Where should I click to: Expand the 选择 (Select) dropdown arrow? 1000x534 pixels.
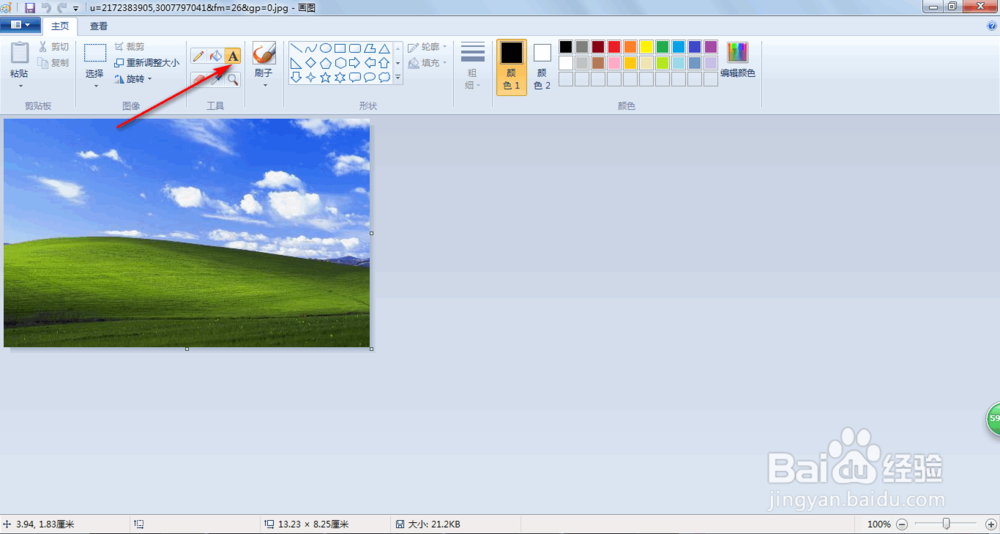(96, 85)
